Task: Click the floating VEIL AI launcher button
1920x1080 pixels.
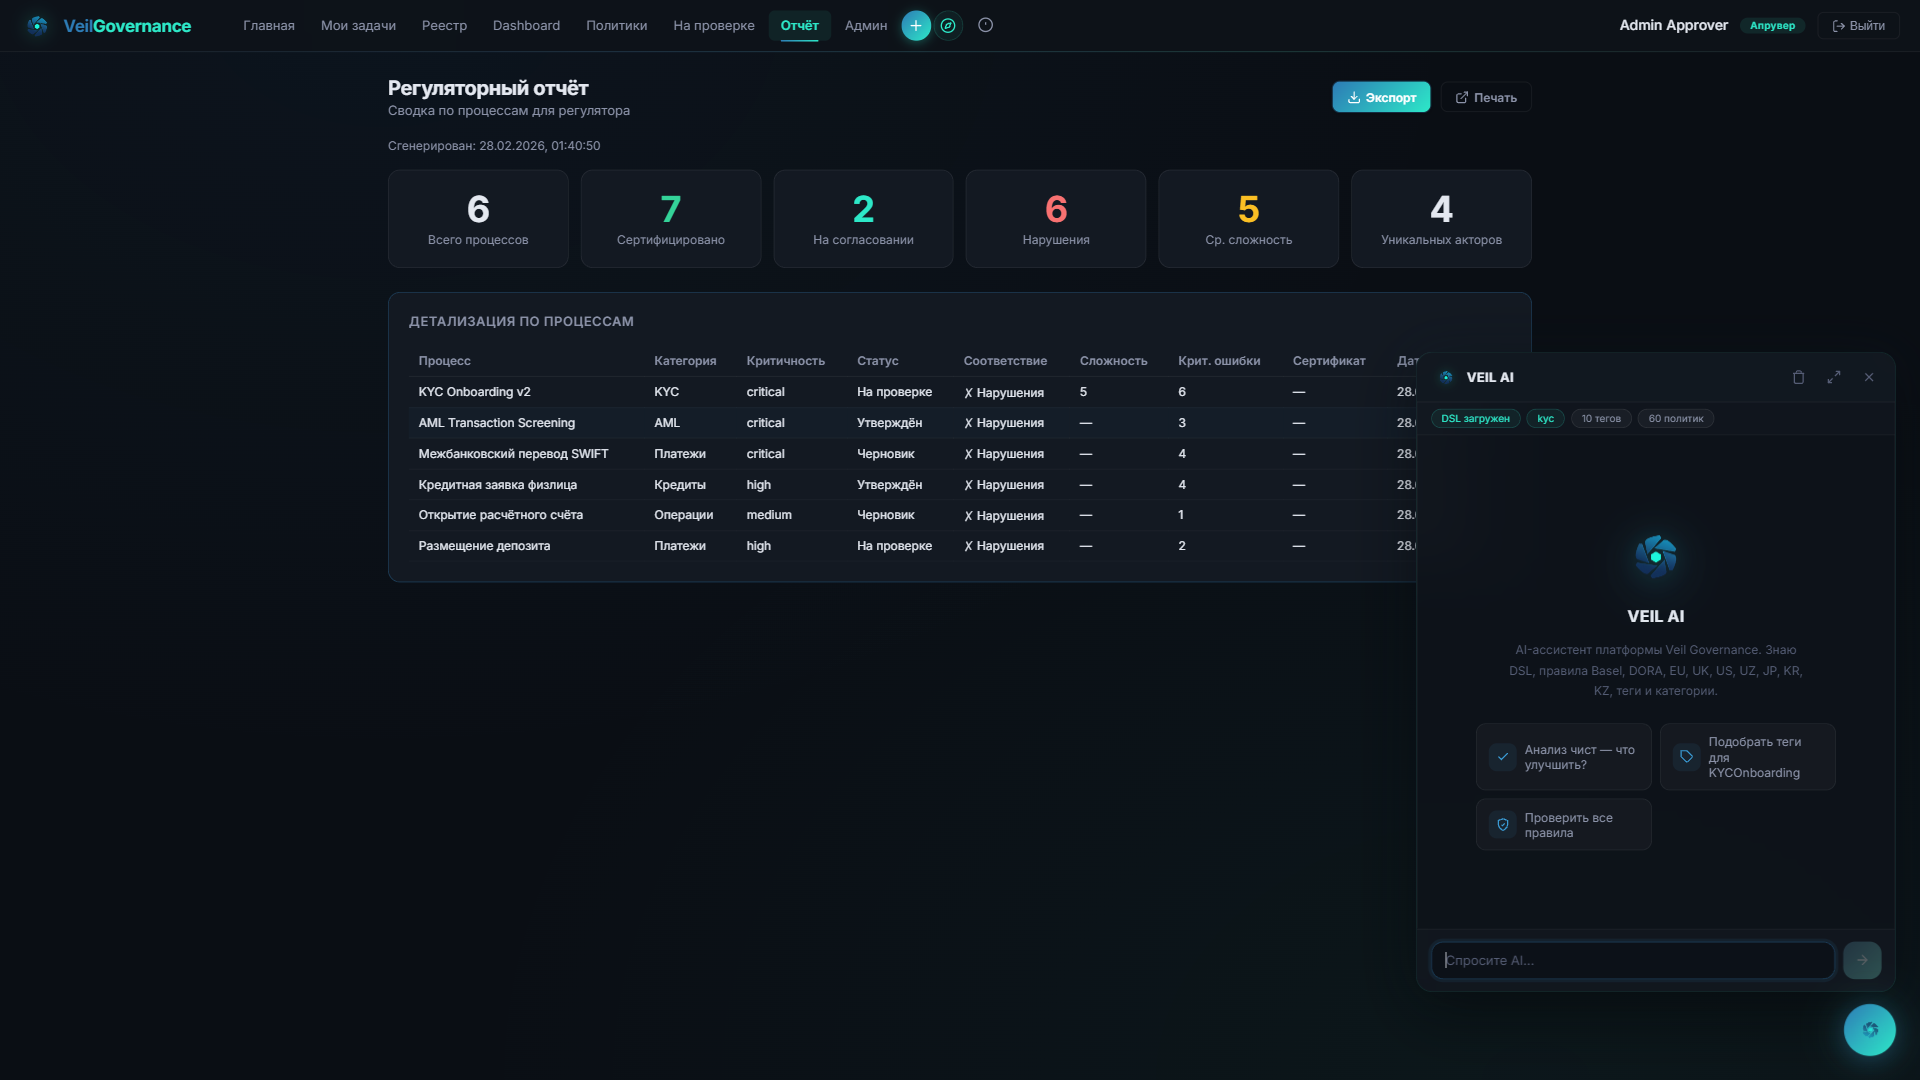Action: [1868, 1030]
